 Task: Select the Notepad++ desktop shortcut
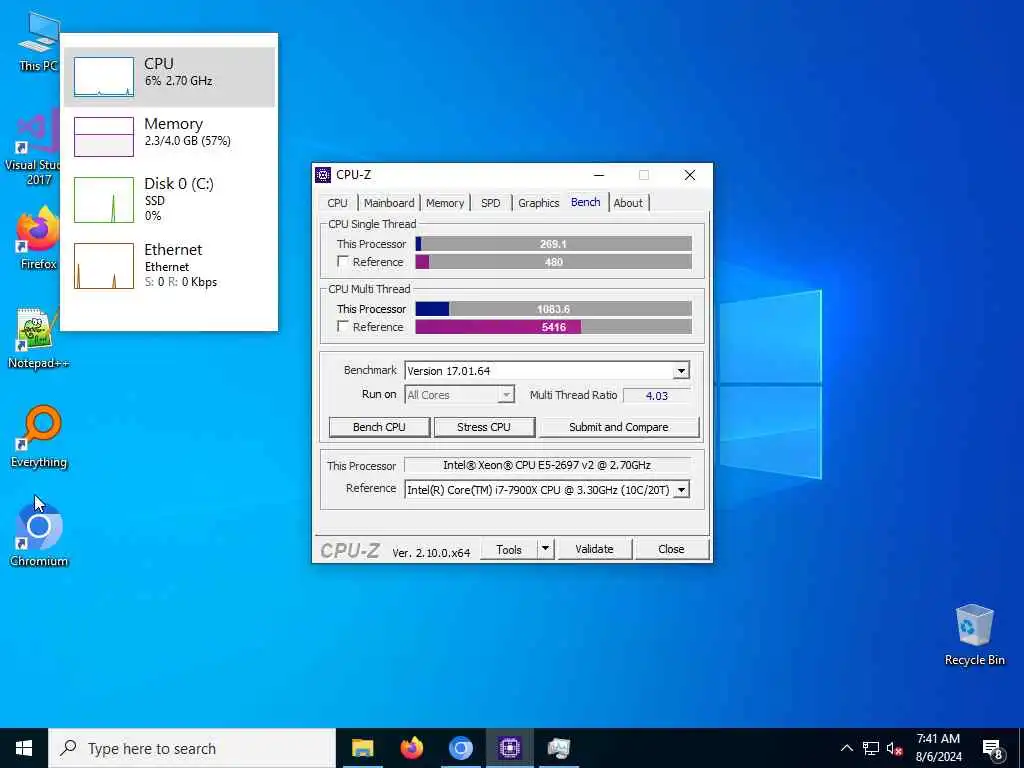(x=38, y=338)
